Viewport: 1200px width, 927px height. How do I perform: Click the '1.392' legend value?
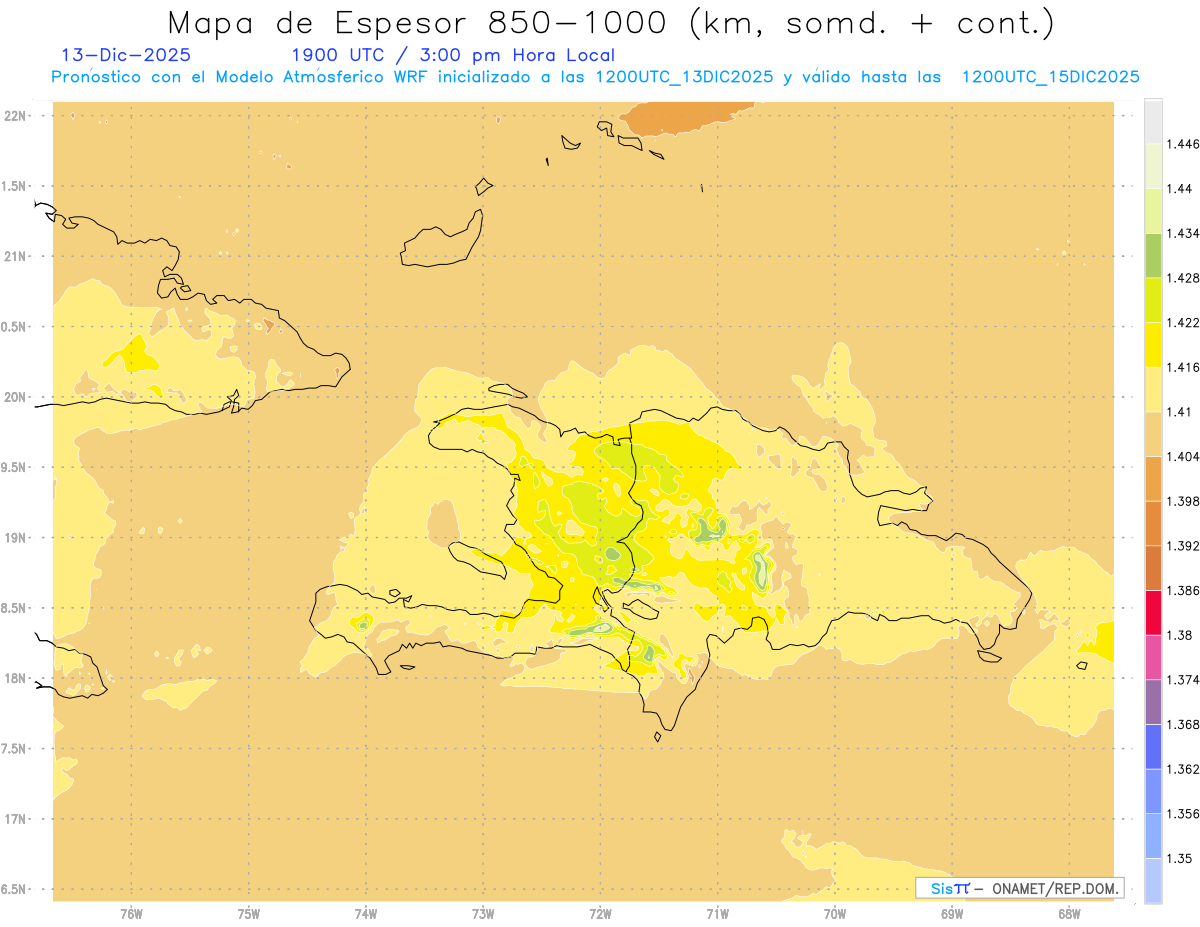coord(1183,546)
